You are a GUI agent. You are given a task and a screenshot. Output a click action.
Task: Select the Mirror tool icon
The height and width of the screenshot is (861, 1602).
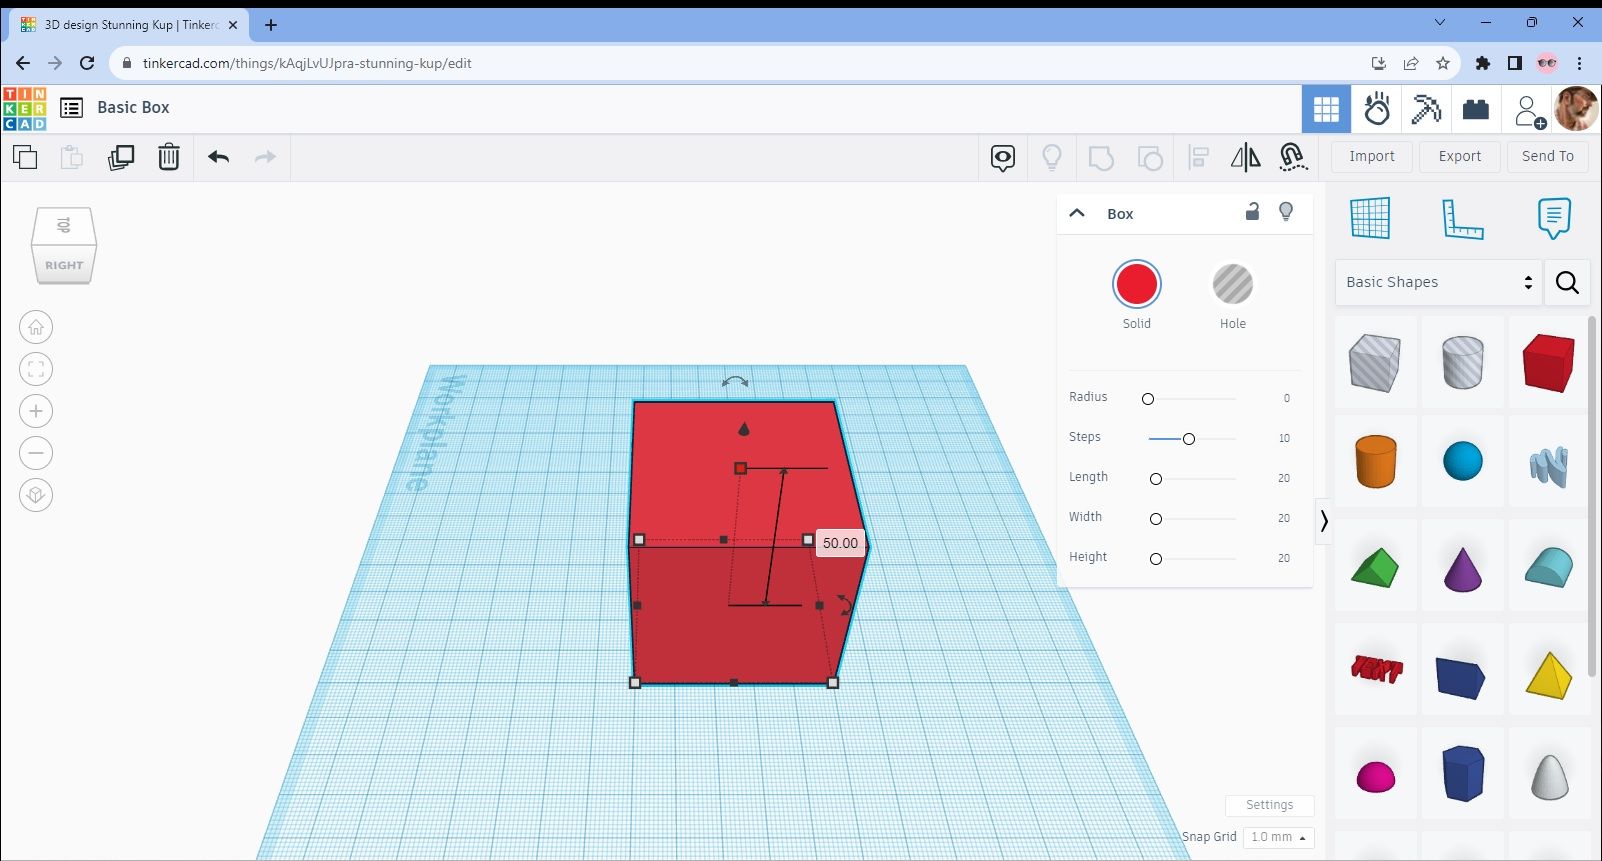1245,157
